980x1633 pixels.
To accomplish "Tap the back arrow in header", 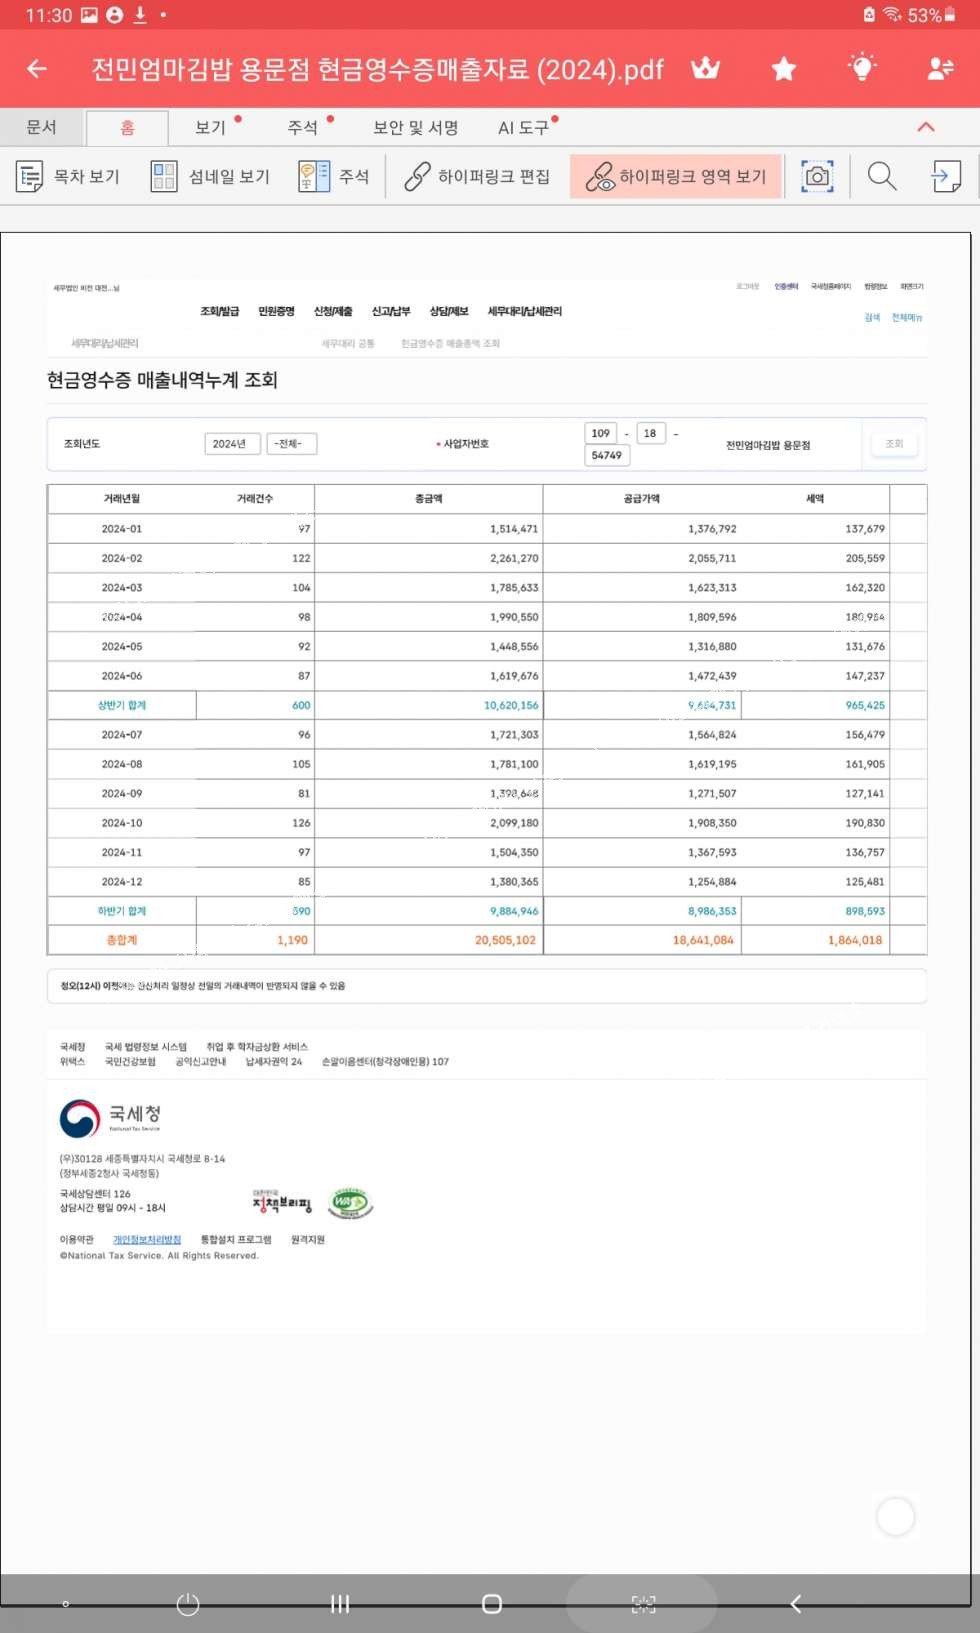I will click(37, 69).
